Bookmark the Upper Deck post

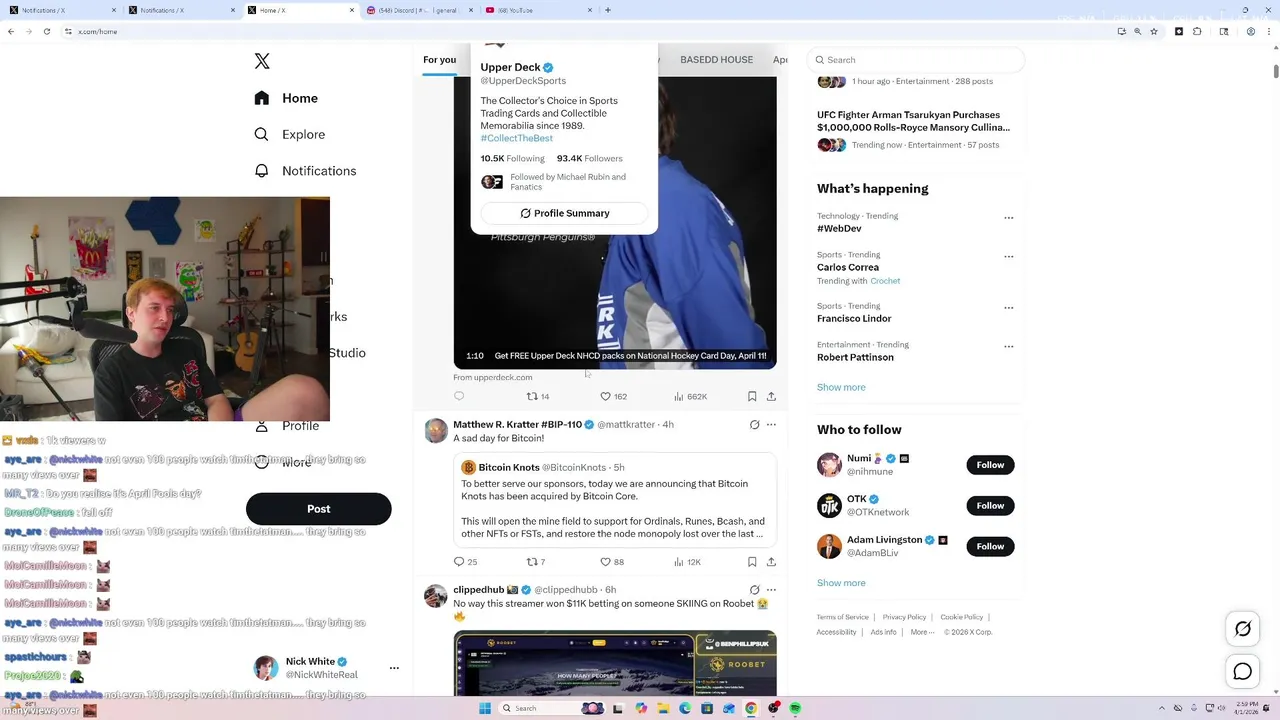pyautogui.click(x=752, y=396)
